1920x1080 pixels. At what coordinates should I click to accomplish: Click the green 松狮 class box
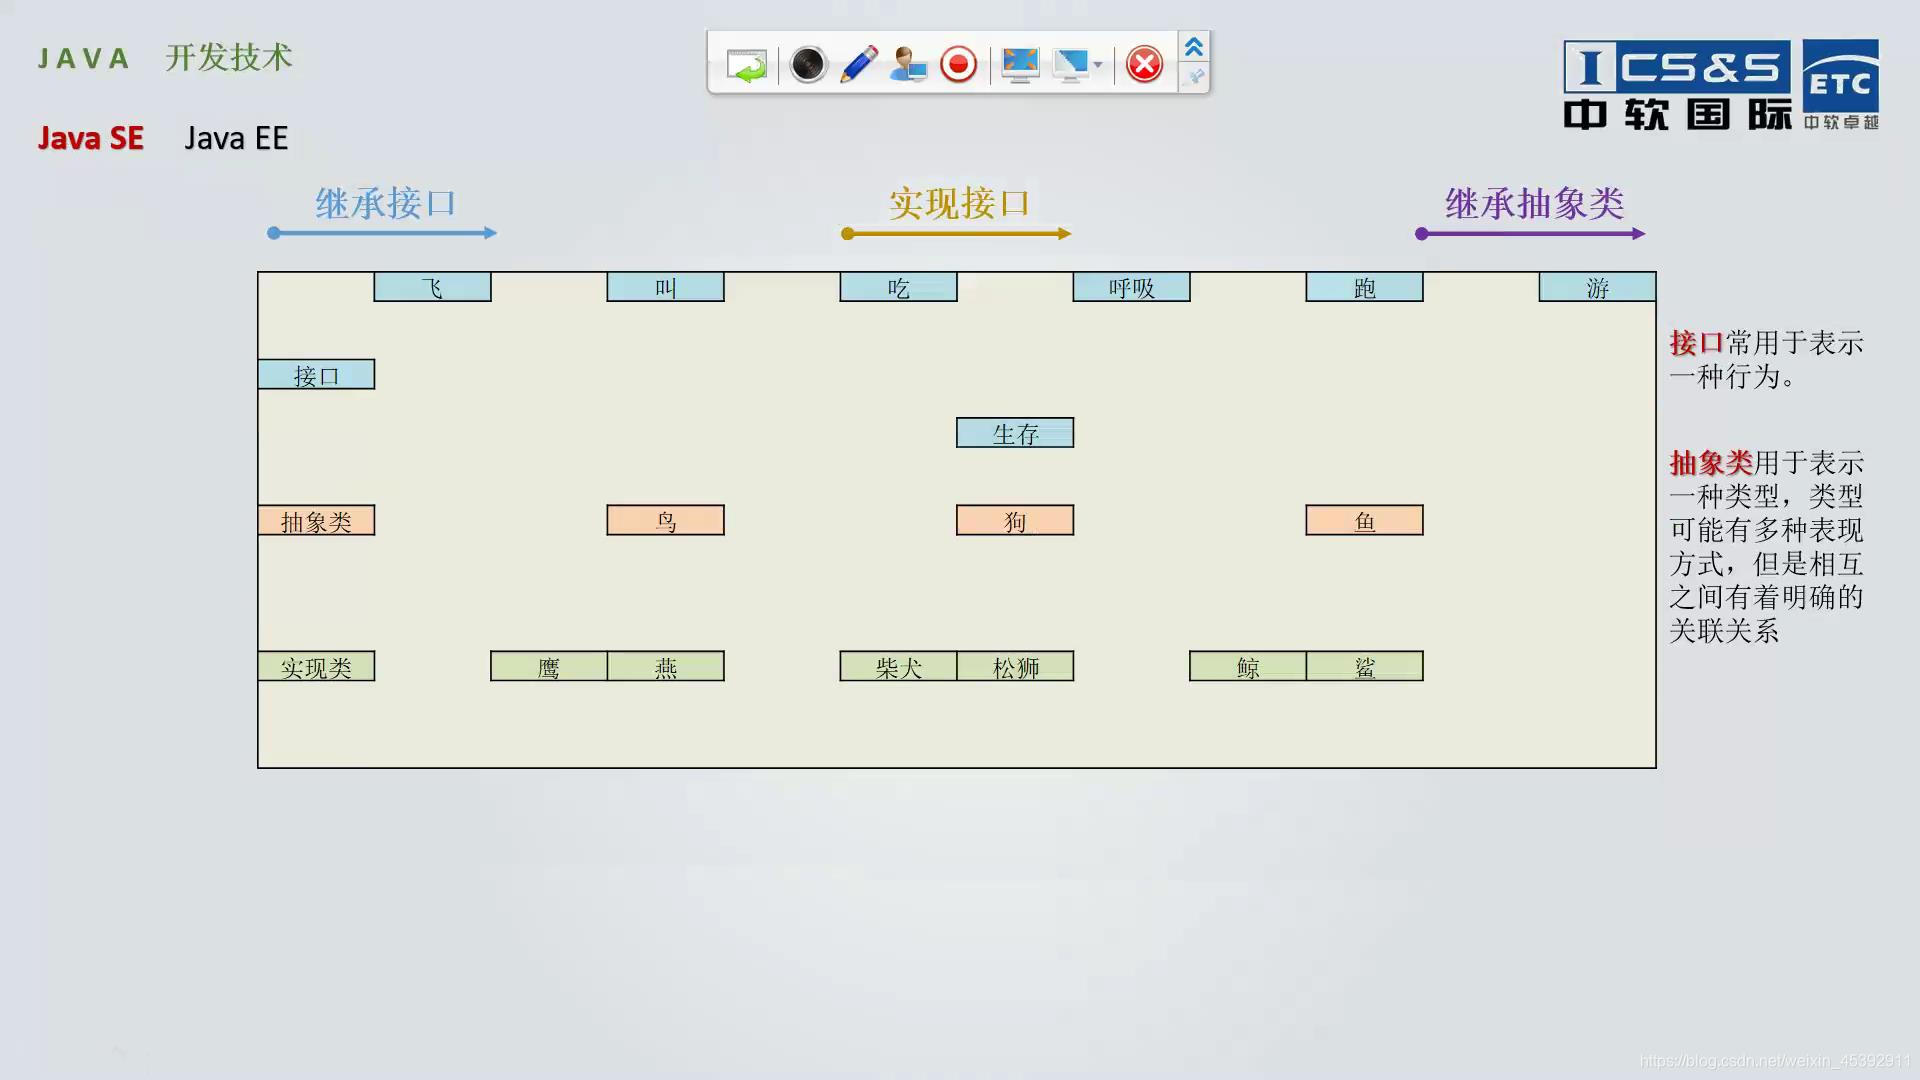1015,667
